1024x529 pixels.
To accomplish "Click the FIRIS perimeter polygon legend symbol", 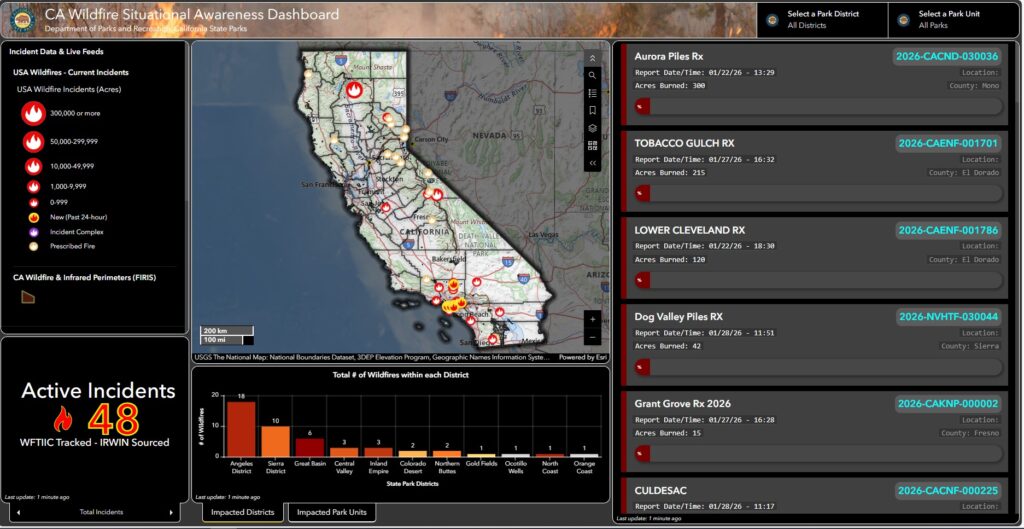I will [x=27, y=297].
